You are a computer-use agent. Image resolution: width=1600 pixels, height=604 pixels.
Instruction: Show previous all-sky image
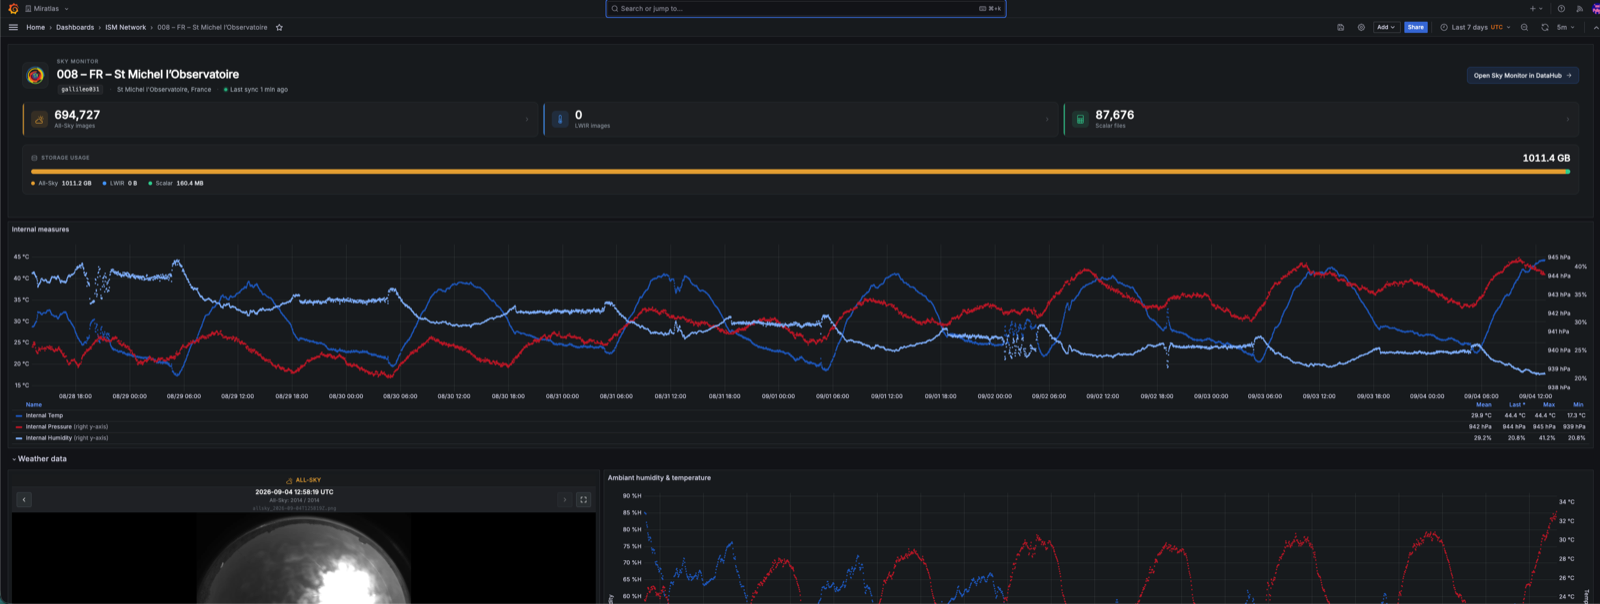click(24, 499)
